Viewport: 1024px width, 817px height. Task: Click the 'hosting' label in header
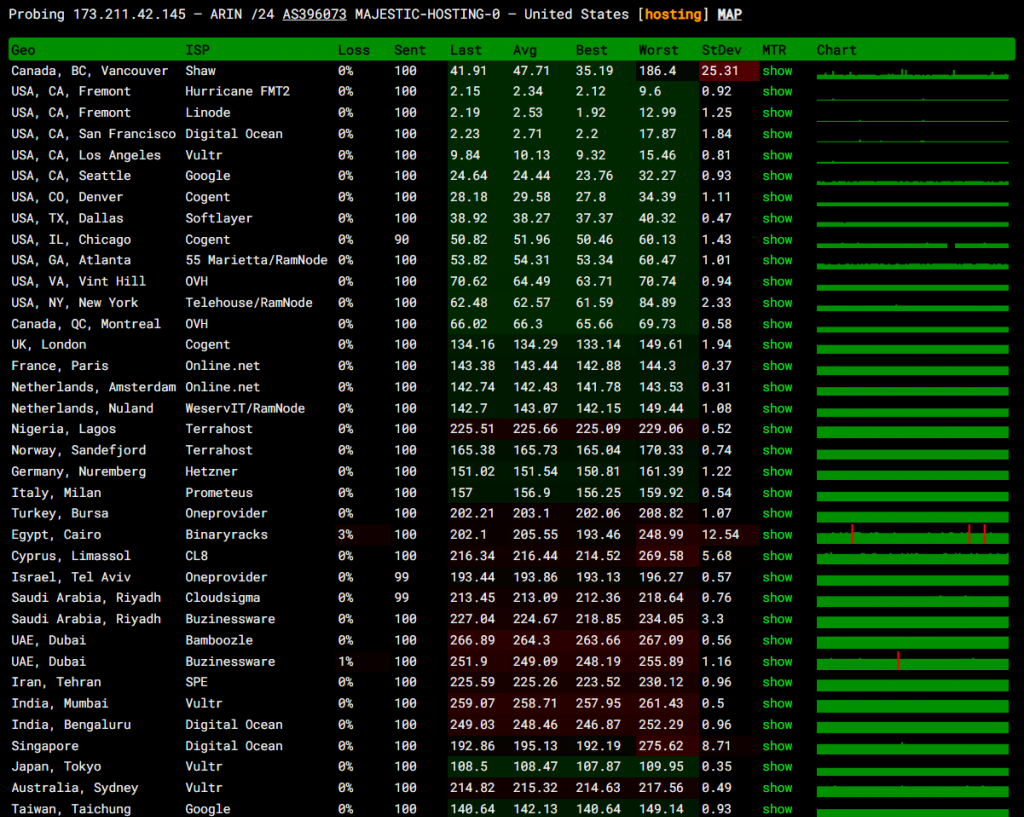673,14
